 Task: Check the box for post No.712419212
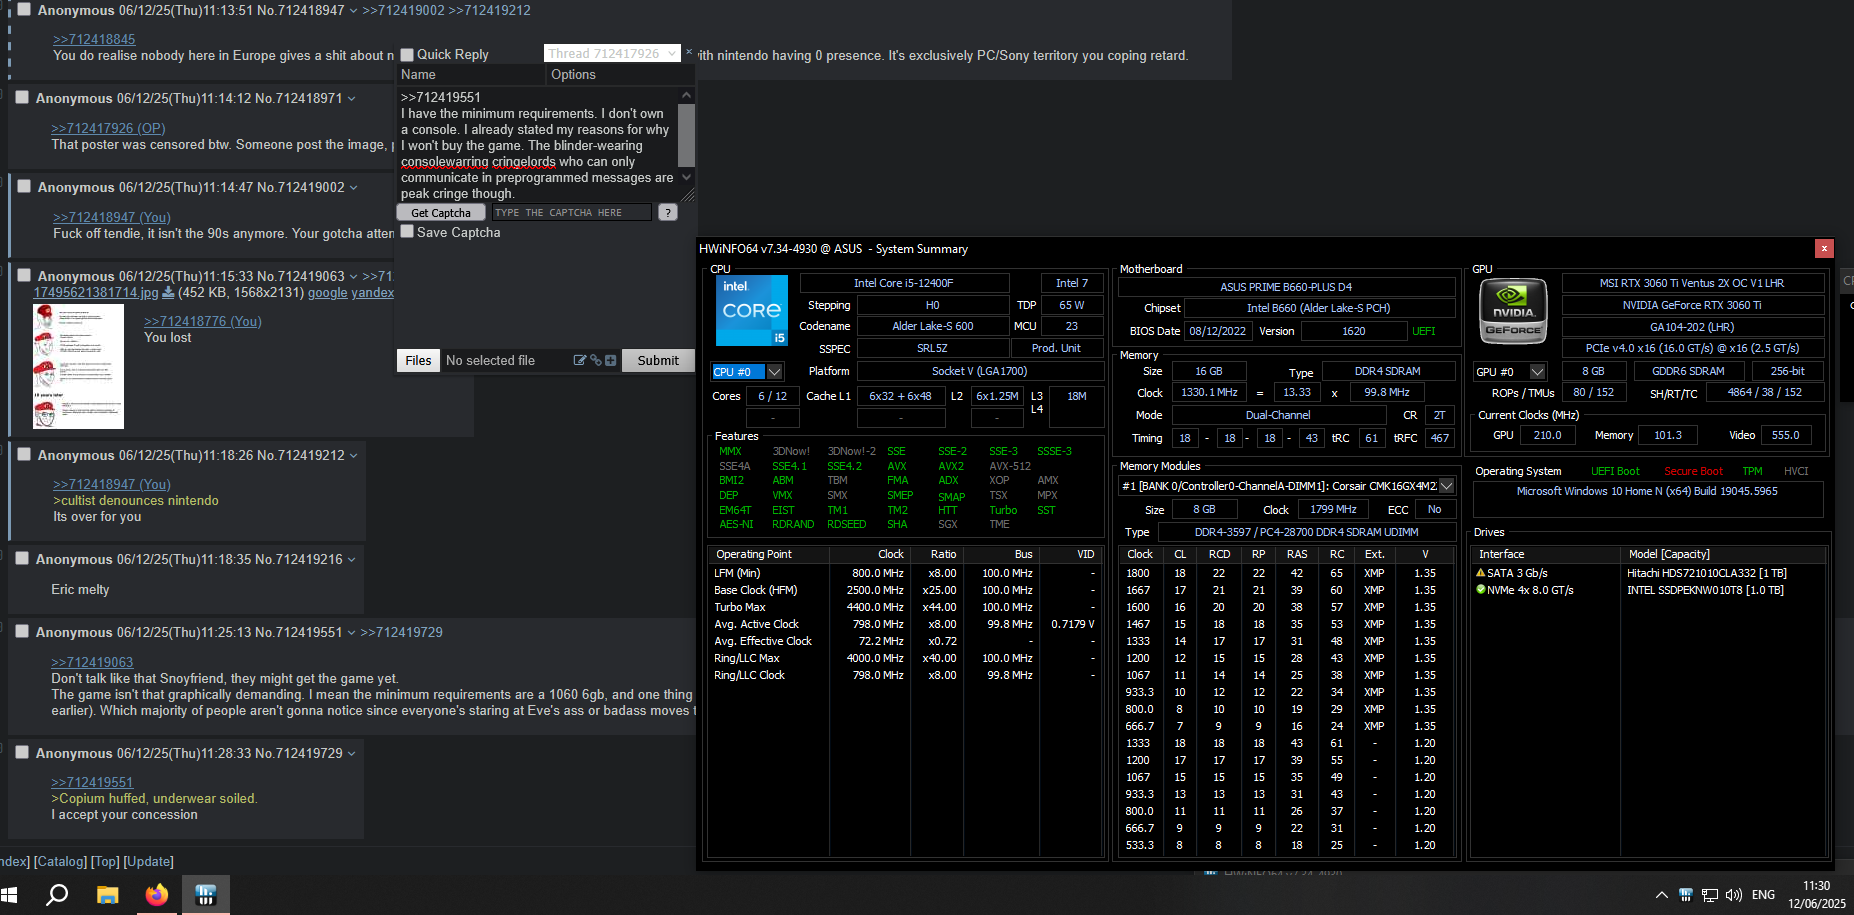pos(24,454)
